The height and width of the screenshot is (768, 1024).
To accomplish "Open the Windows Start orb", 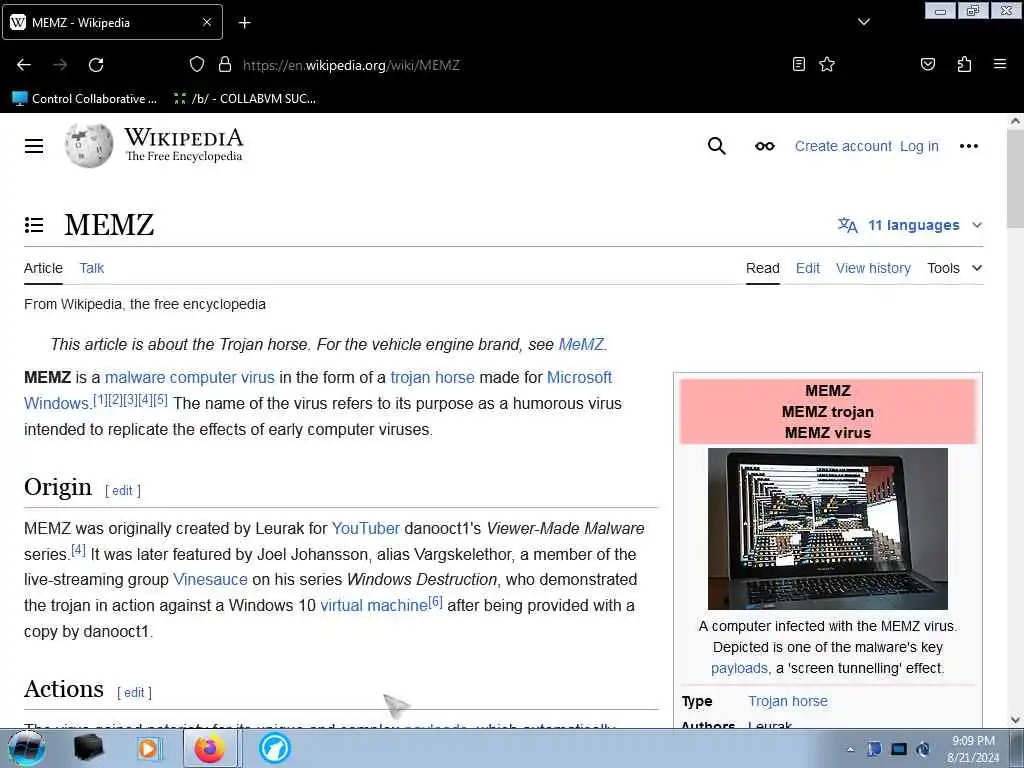I will coord(26,748).
